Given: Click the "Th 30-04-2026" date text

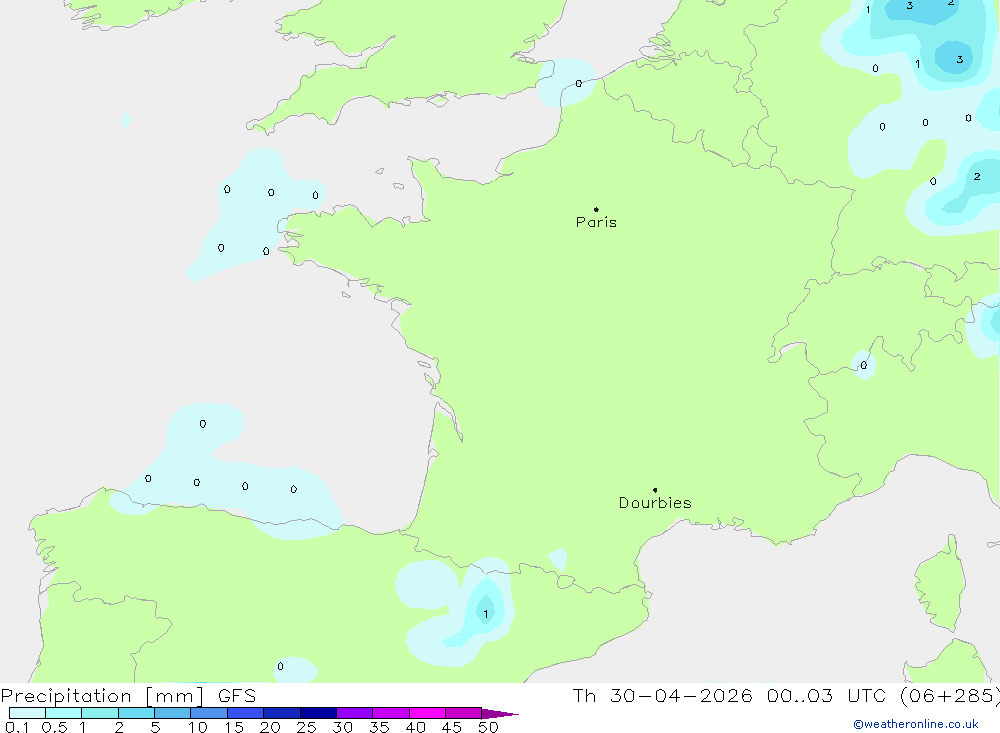Looking at the screenshot, I should point(662,696).
